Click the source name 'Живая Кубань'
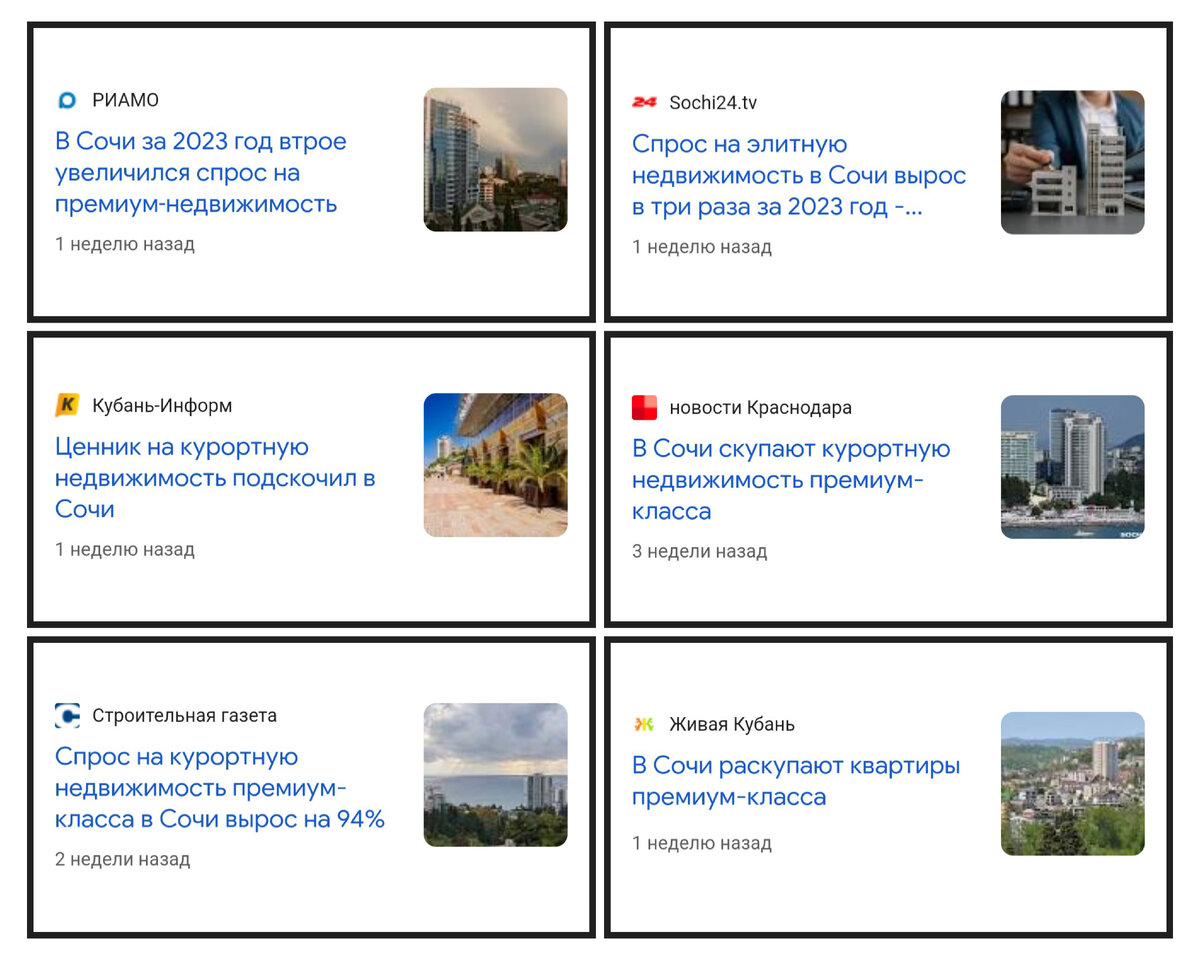Screen dimensions: 1200x960 click(x=732, y=724)
